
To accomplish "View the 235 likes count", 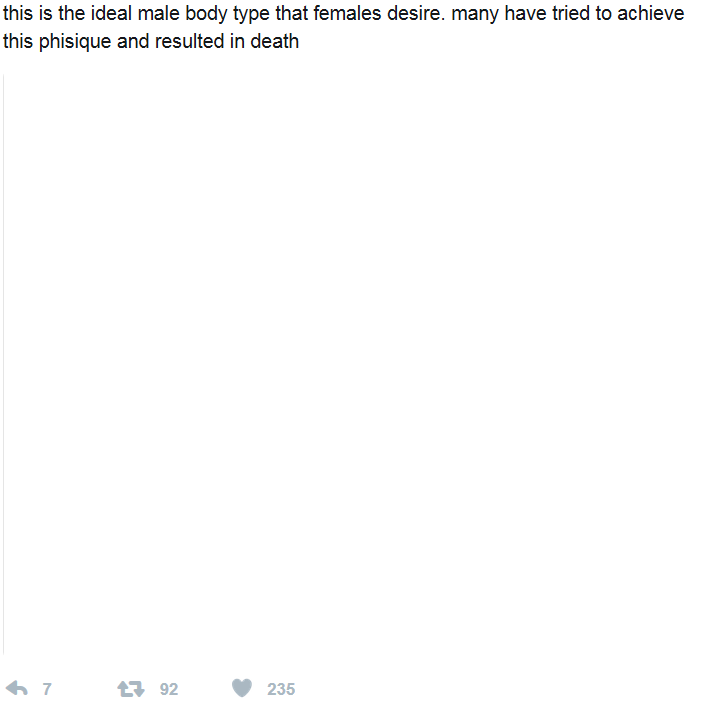I will point(281,689).
